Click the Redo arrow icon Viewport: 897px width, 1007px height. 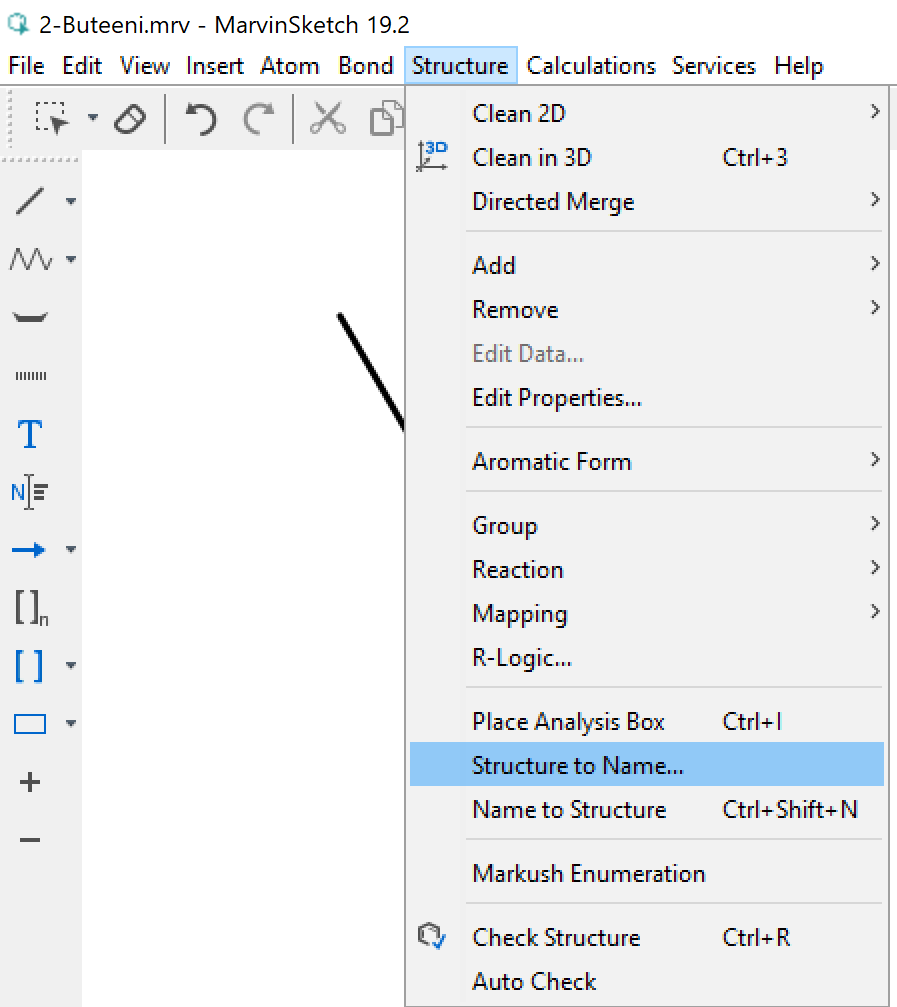(x=259, y=119)
